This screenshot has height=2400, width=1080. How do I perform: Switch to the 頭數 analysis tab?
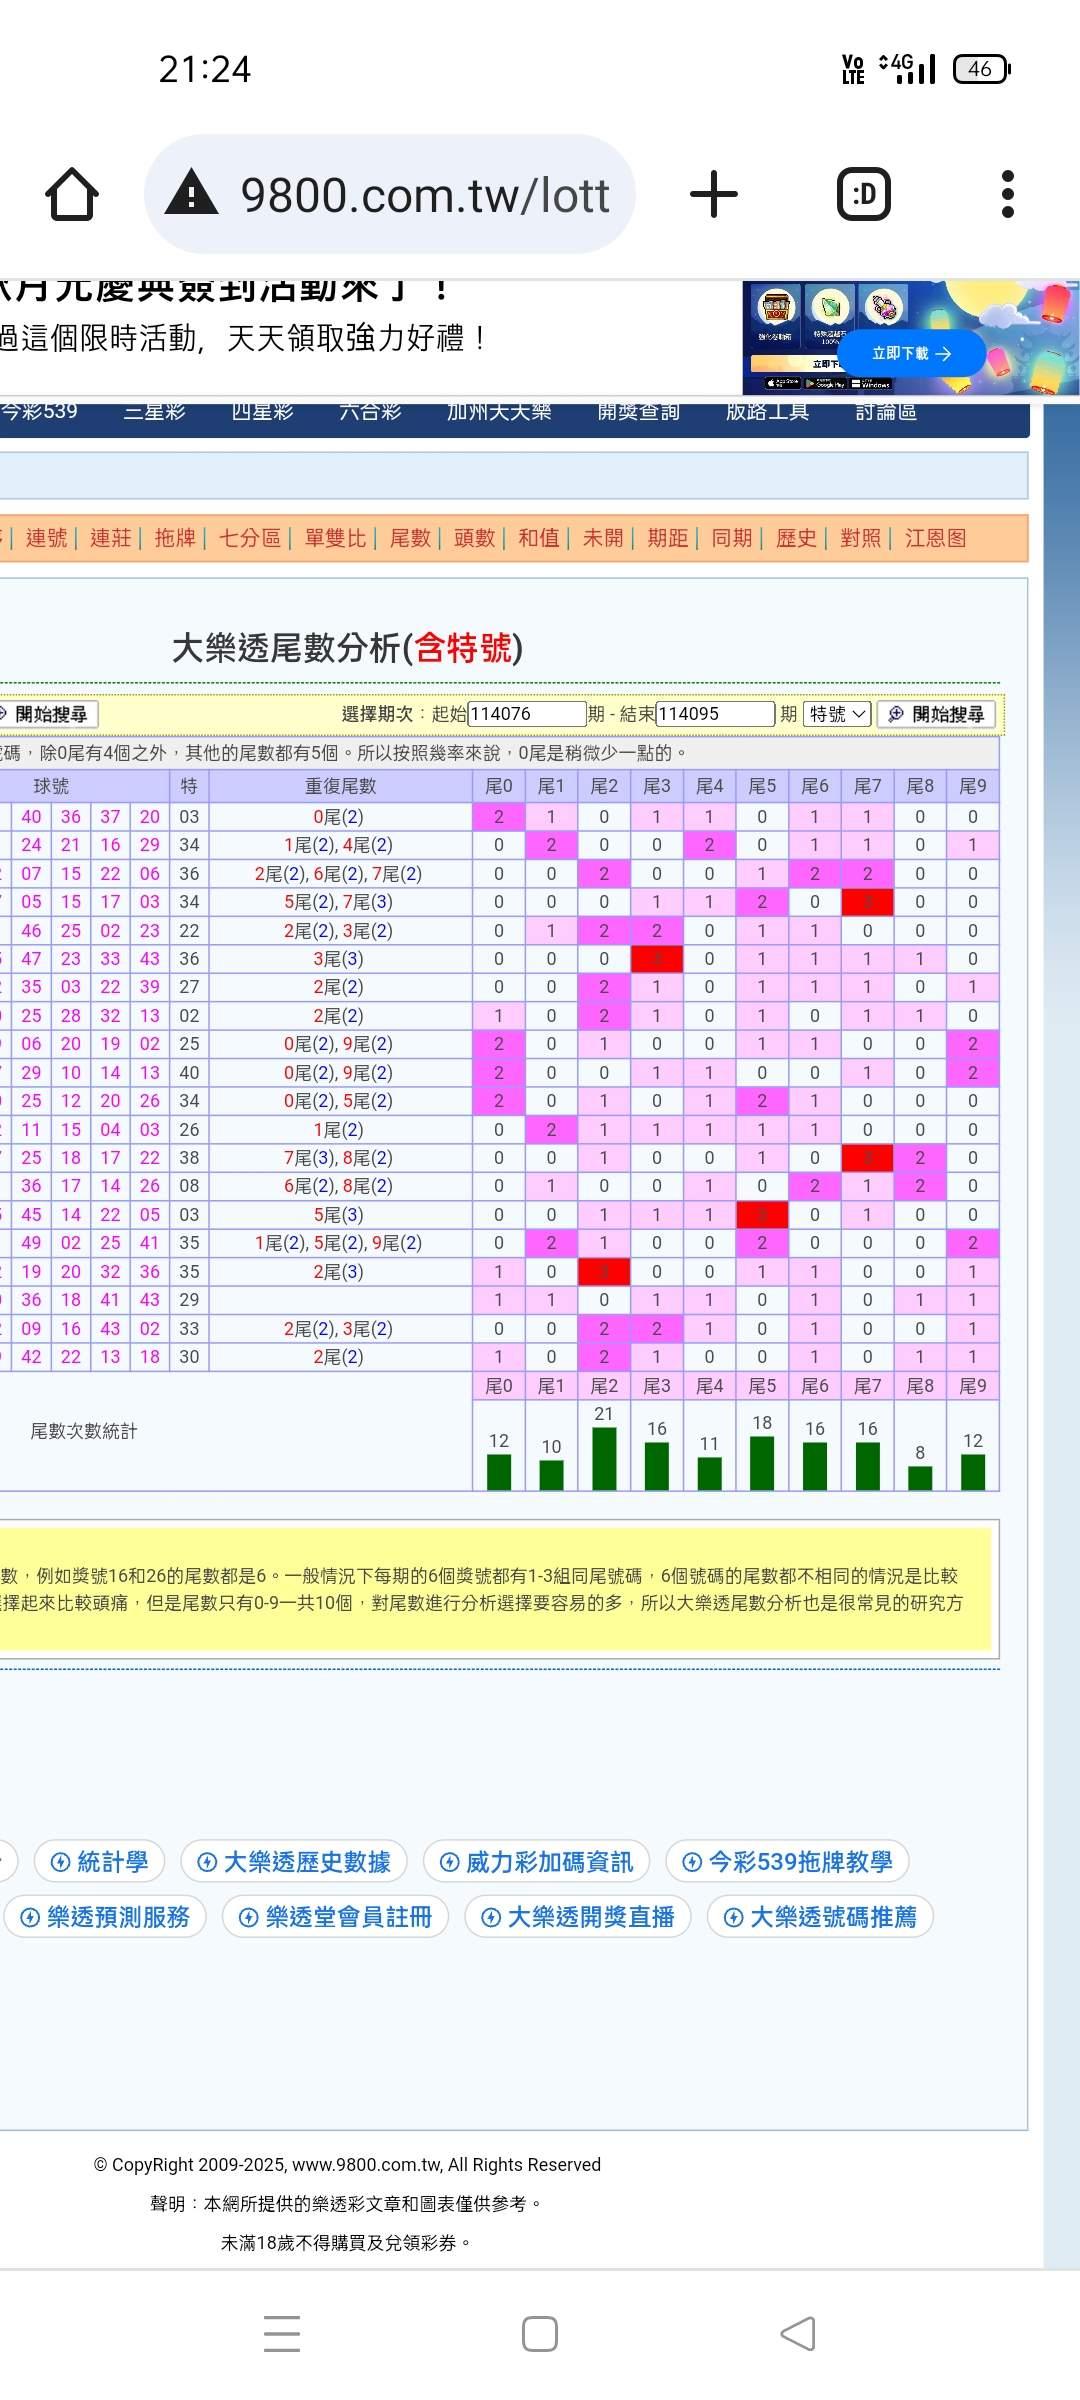[x=474, y=538]
